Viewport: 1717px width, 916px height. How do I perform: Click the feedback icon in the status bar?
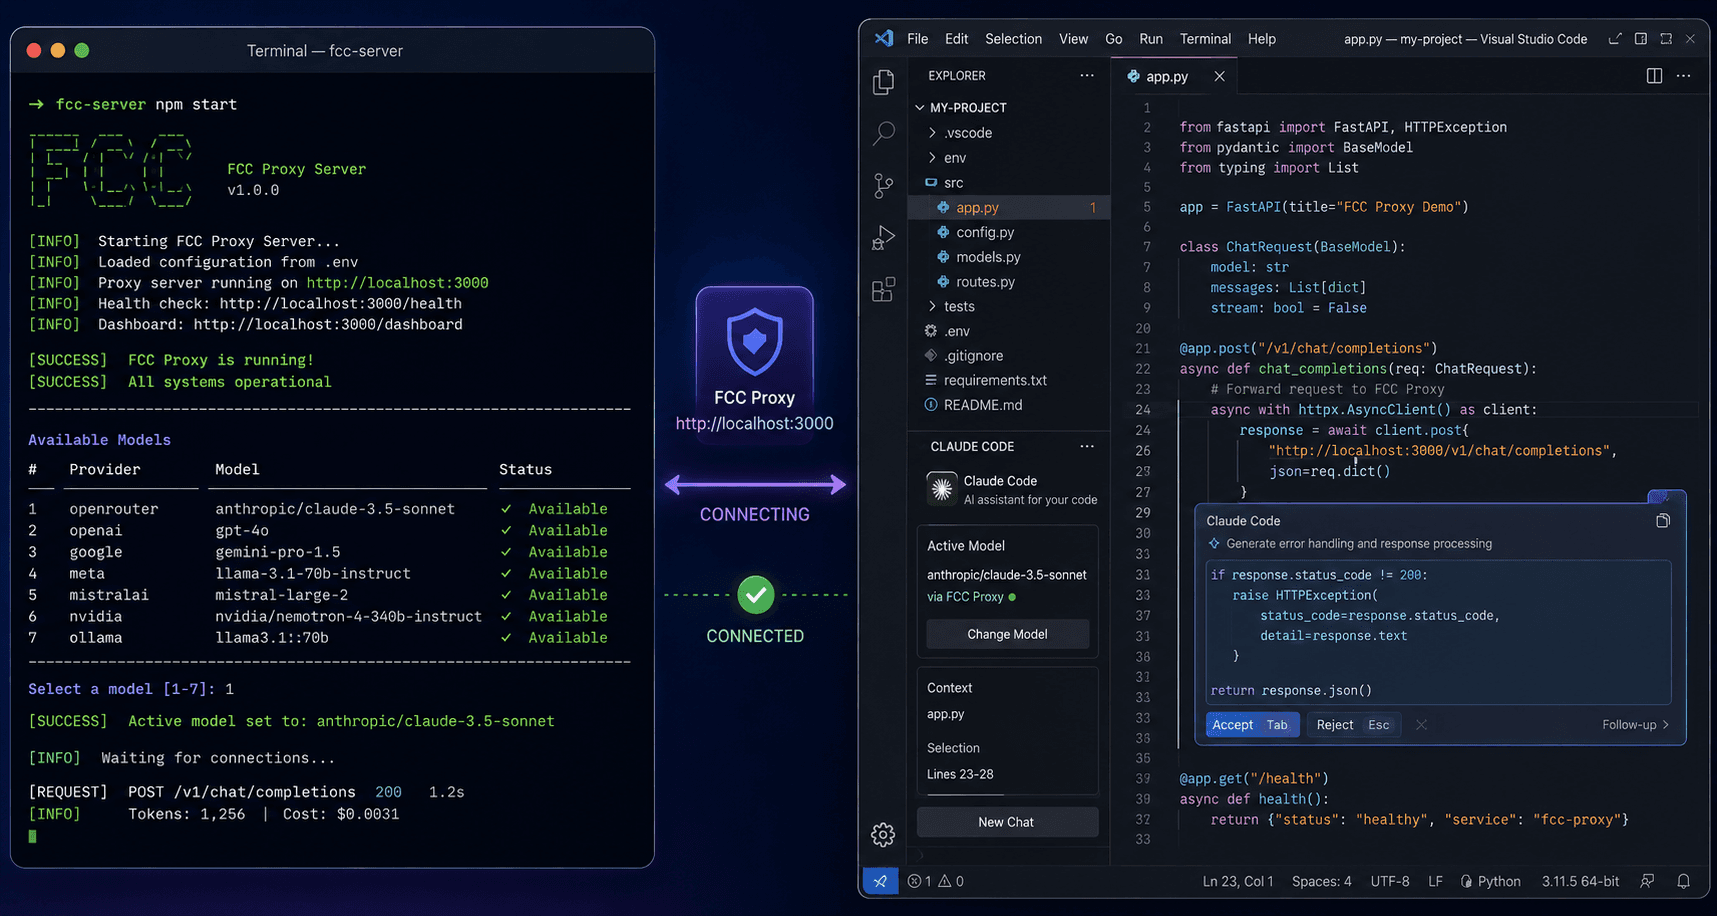(x=1647, y=881)
